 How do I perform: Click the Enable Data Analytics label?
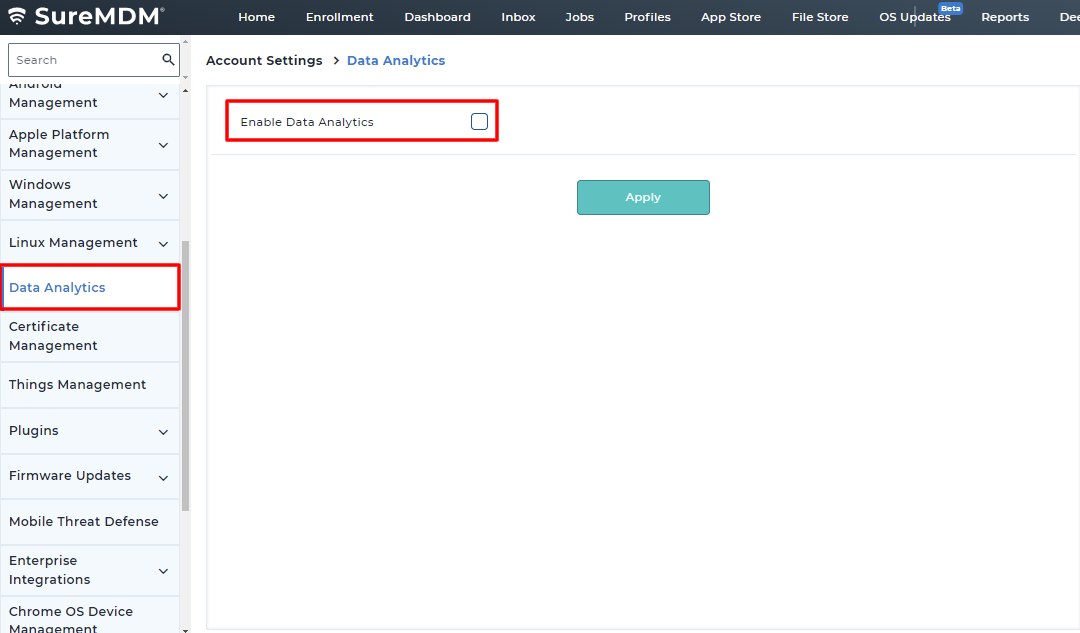307,122
